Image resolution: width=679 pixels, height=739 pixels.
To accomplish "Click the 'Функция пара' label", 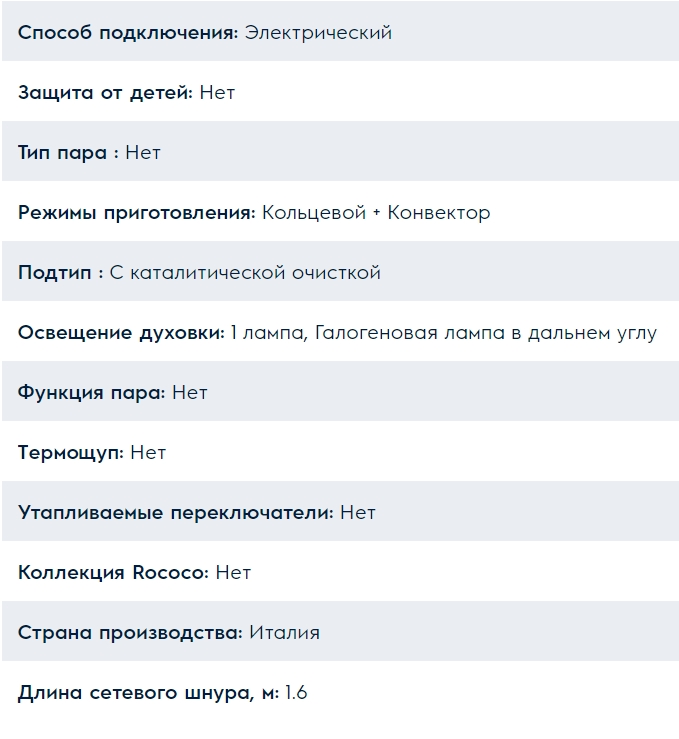I will click(x=91, y=393).
